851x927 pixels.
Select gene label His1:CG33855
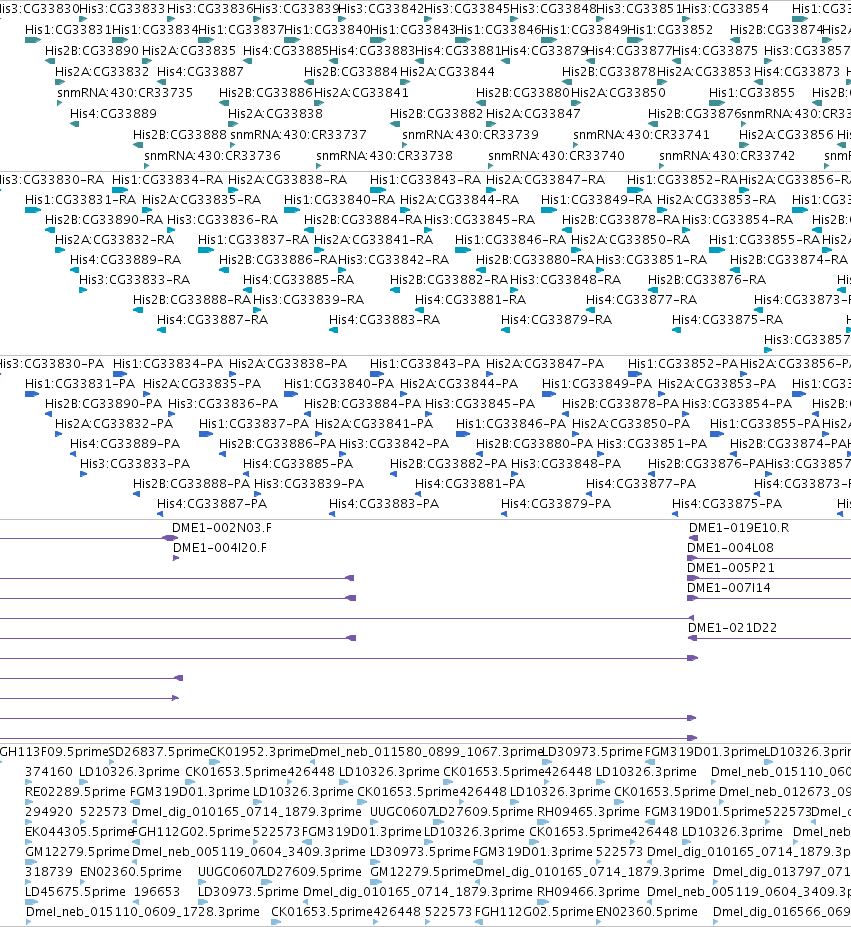(x=752, y=93)
